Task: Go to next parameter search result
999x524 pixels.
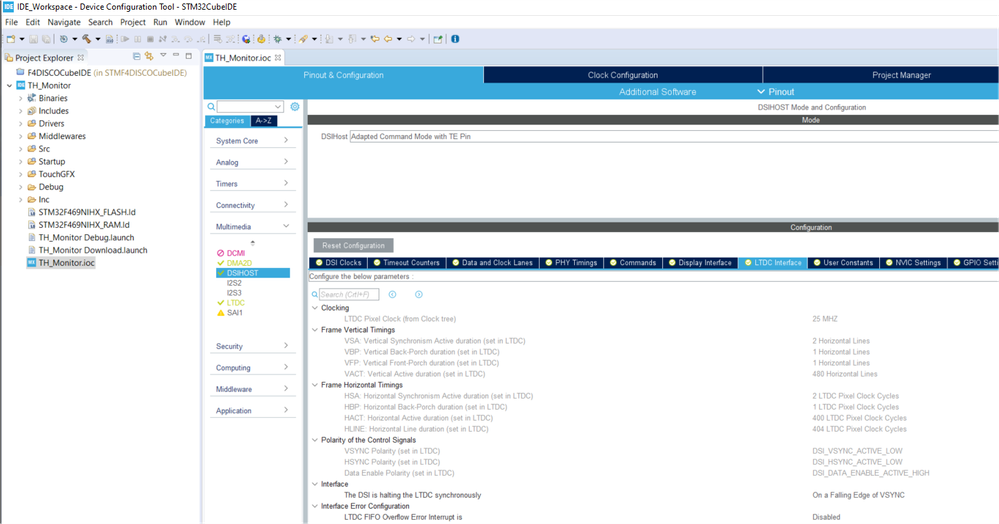Action: (419, 295)
